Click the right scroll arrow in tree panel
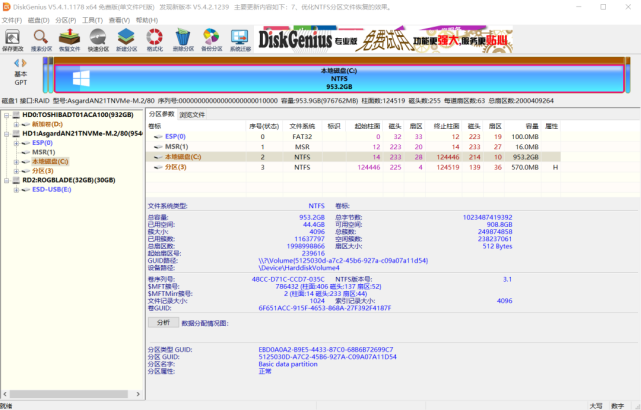 pos(138,394)
